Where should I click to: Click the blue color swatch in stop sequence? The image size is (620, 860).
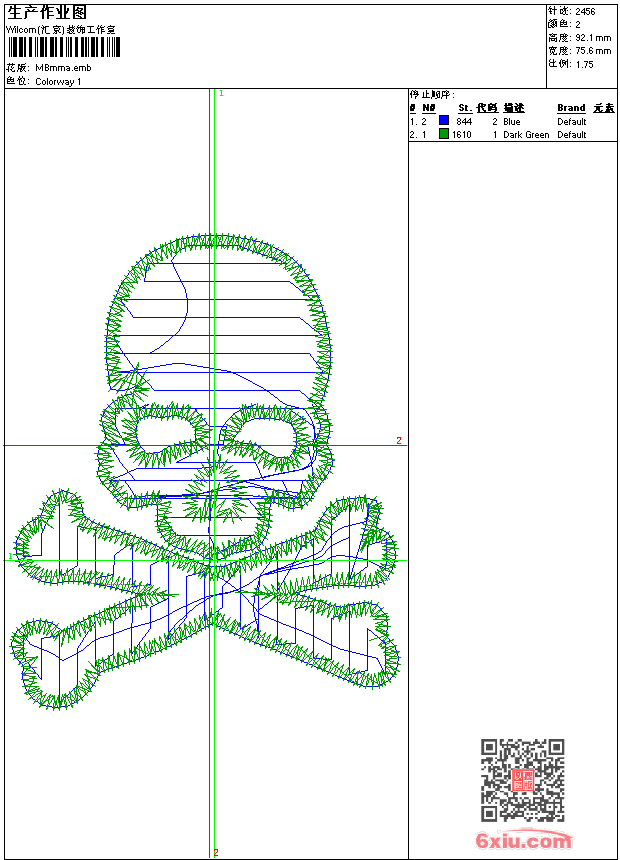point(444,121)
